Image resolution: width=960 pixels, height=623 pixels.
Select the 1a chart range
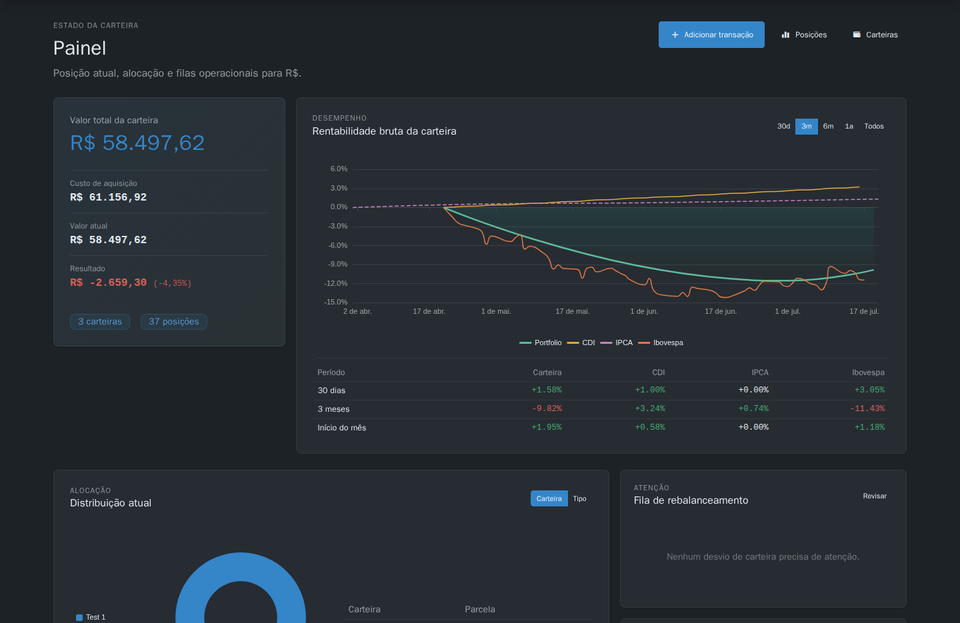tap(849, 127)
